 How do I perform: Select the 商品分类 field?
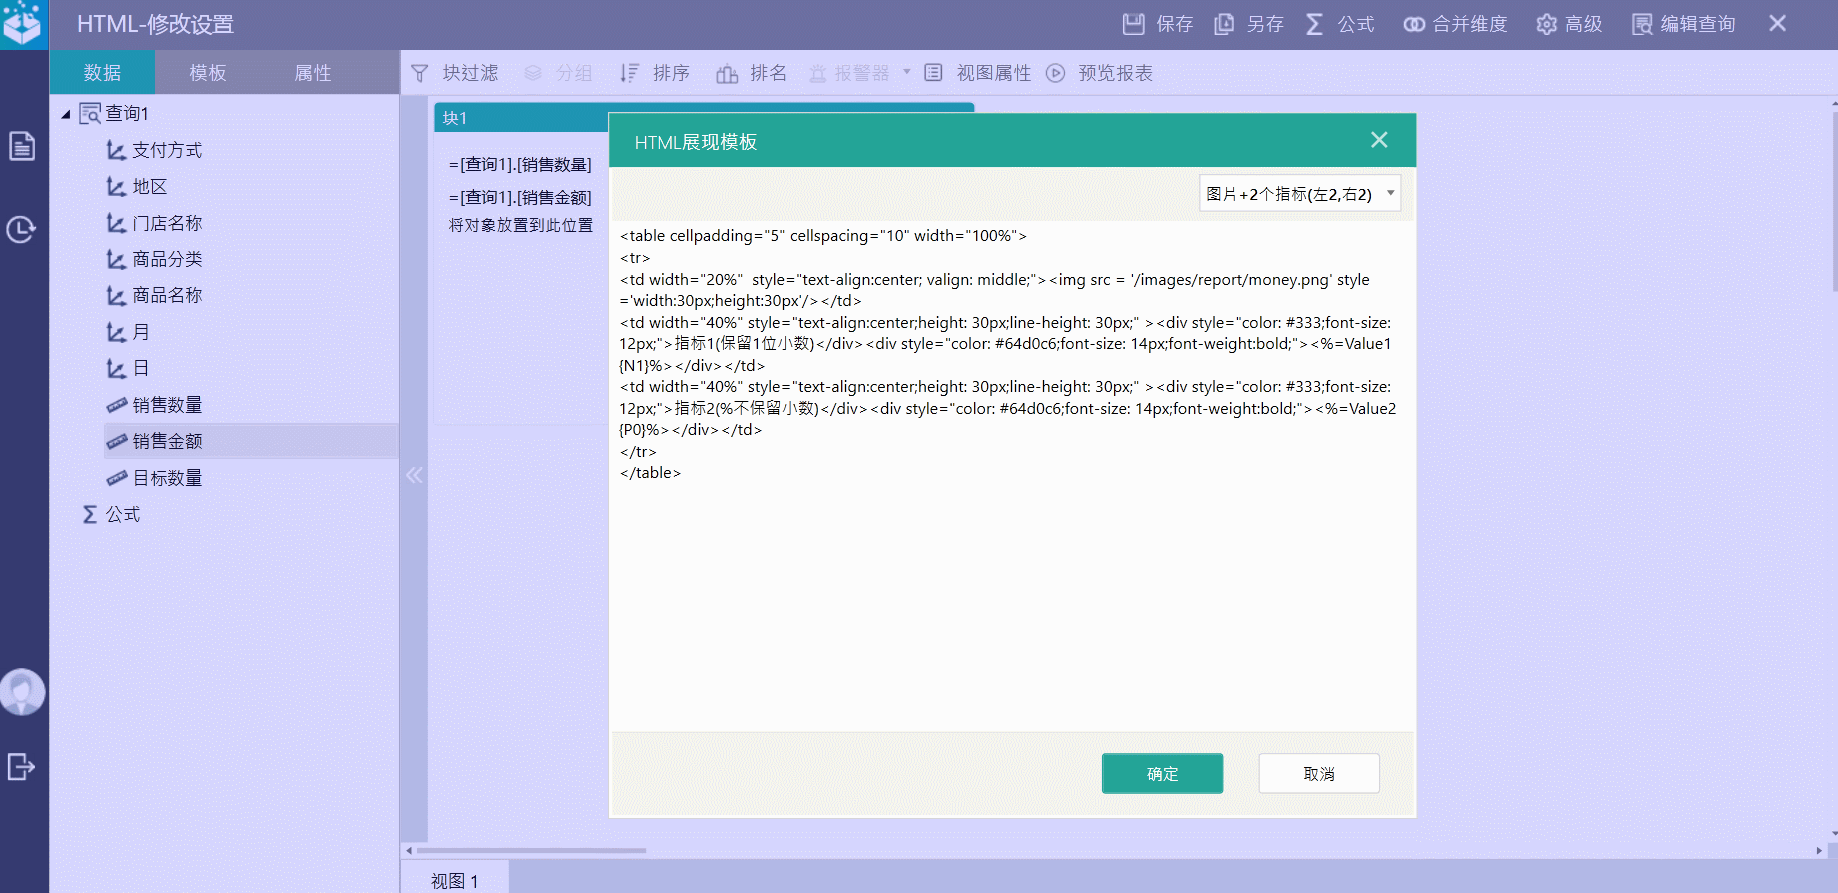(154, 259)
